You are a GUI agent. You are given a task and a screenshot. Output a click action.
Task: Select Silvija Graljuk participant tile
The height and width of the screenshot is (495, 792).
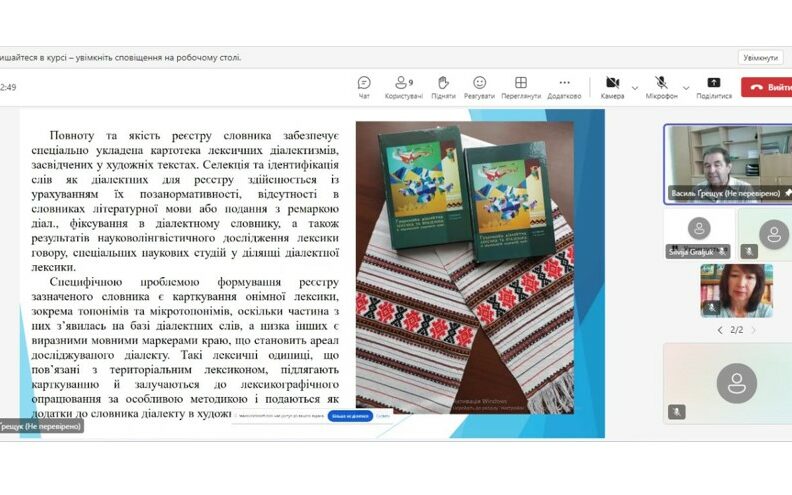[698, 235]
